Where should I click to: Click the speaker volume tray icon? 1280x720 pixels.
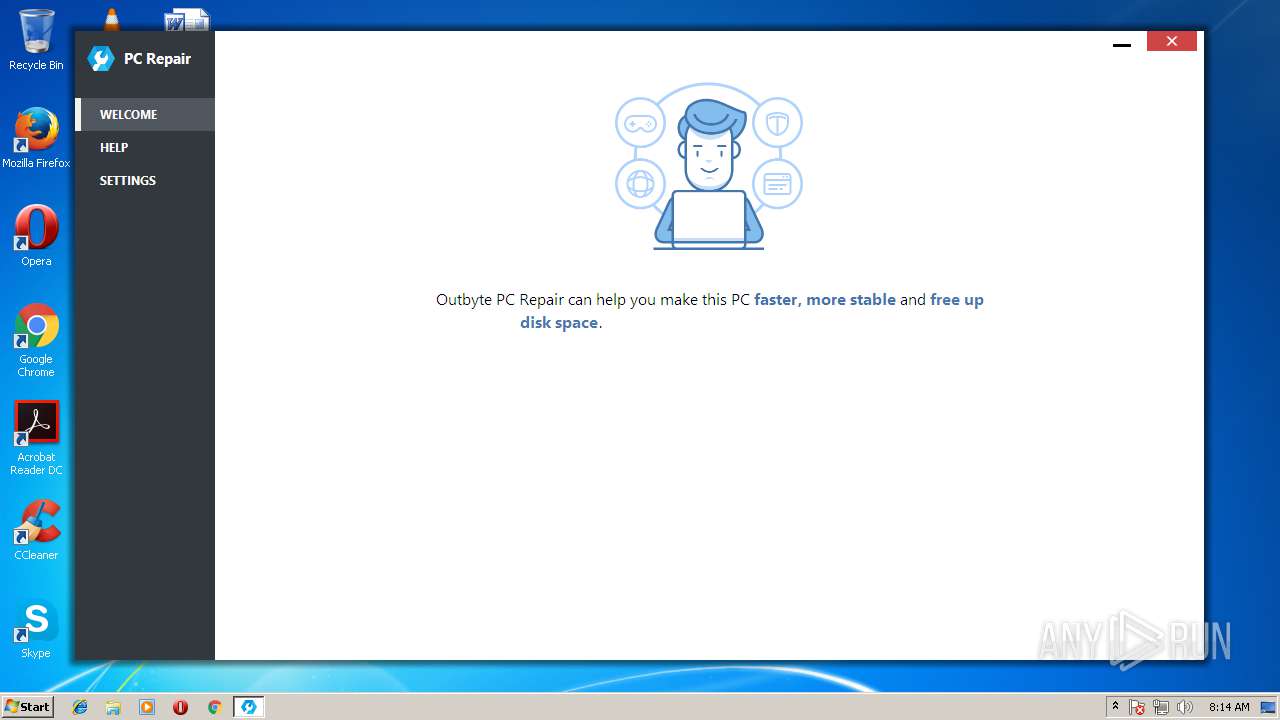coord(1185,707)
